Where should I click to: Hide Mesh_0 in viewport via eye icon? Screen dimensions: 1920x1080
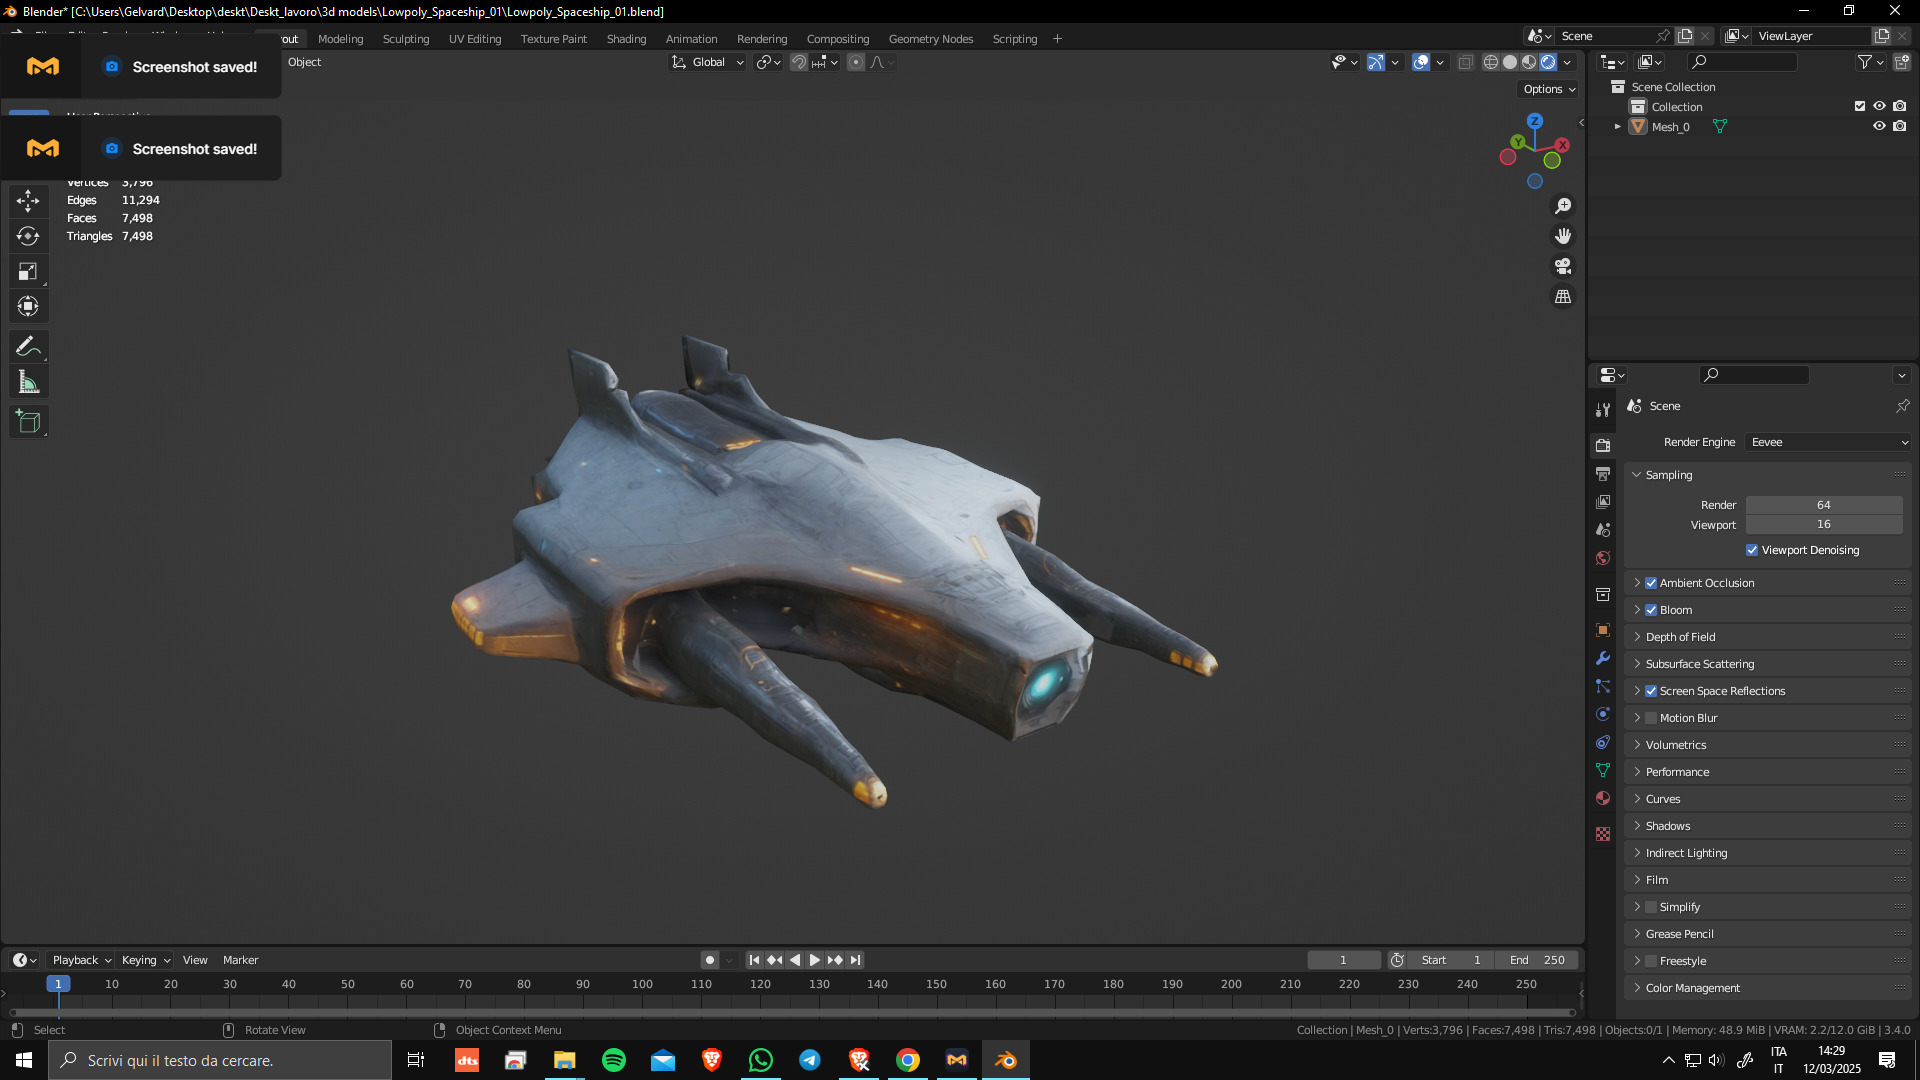(1879, 127)
